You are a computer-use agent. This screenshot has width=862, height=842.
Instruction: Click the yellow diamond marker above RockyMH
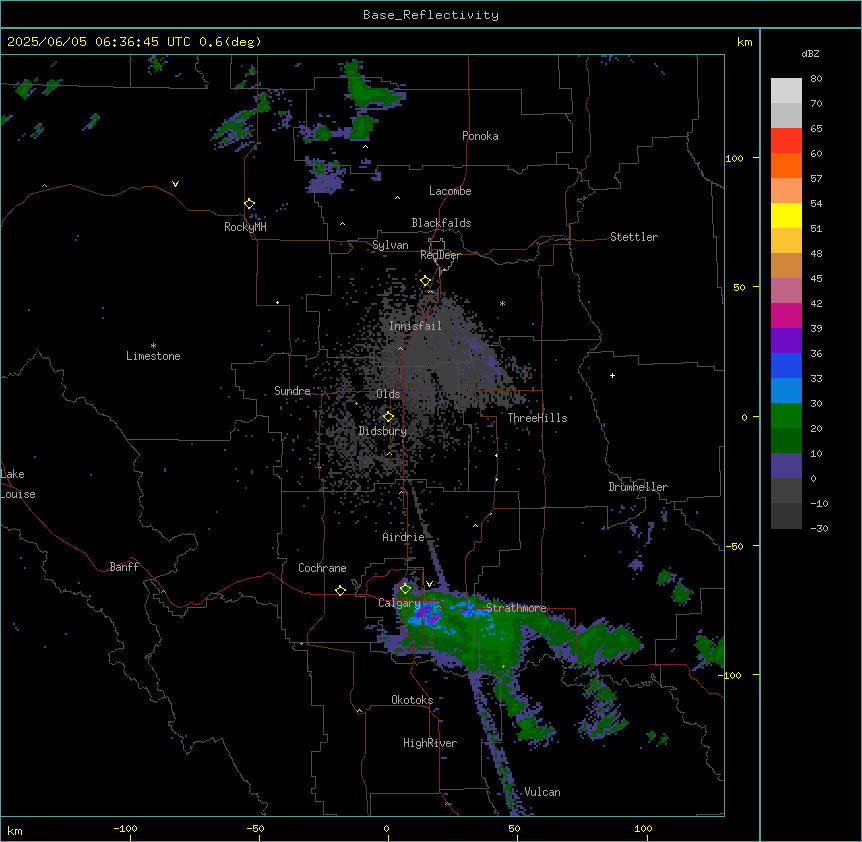click(249, 204)
